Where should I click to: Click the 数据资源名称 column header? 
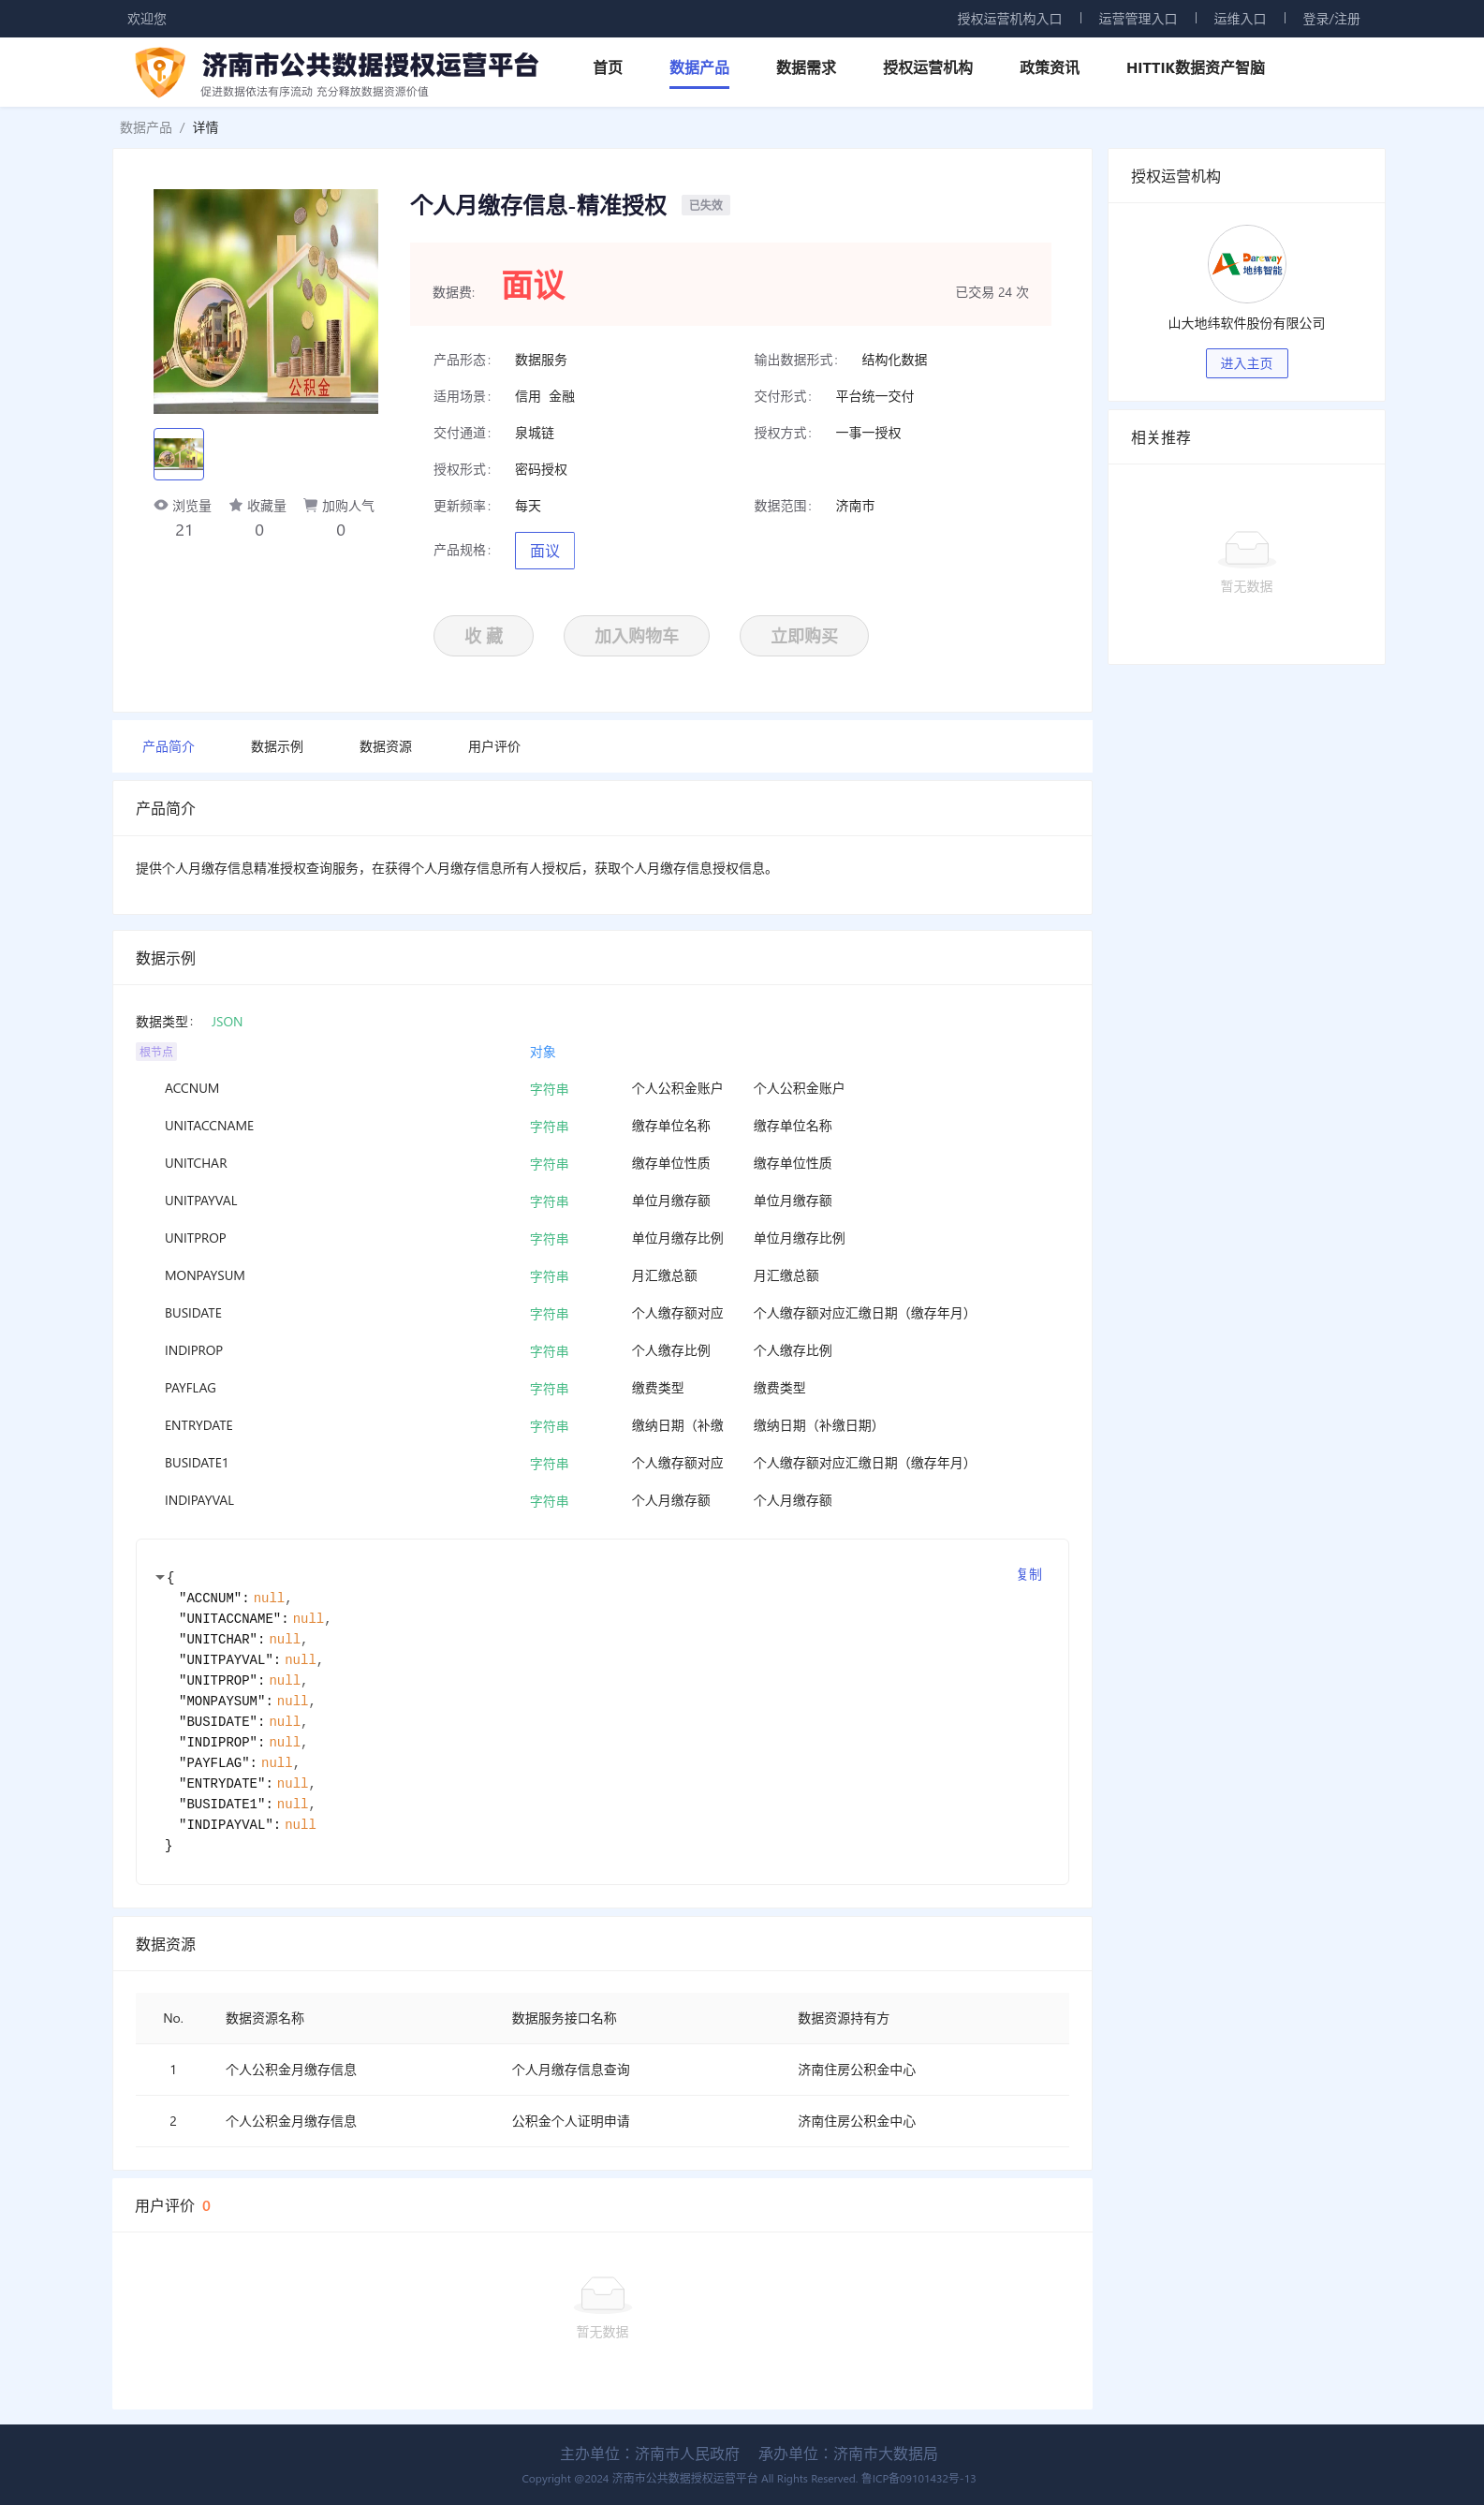coord(264,2018)
